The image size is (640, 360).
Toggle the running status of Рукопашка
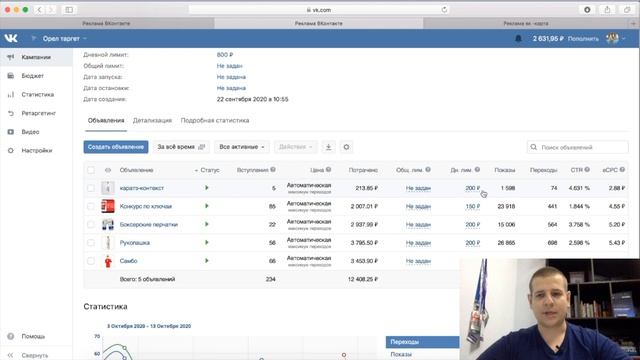pos(207,242)
